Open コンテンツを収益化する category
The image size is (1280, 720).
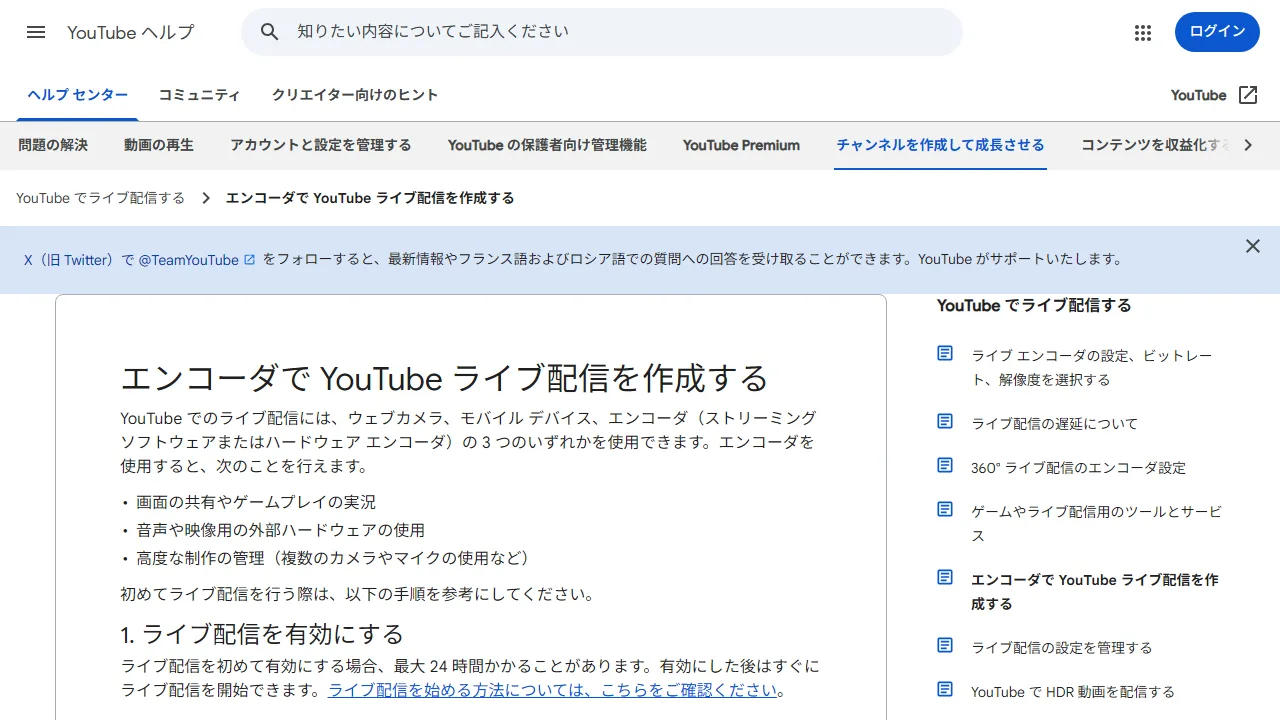(x=1157, y=145)
